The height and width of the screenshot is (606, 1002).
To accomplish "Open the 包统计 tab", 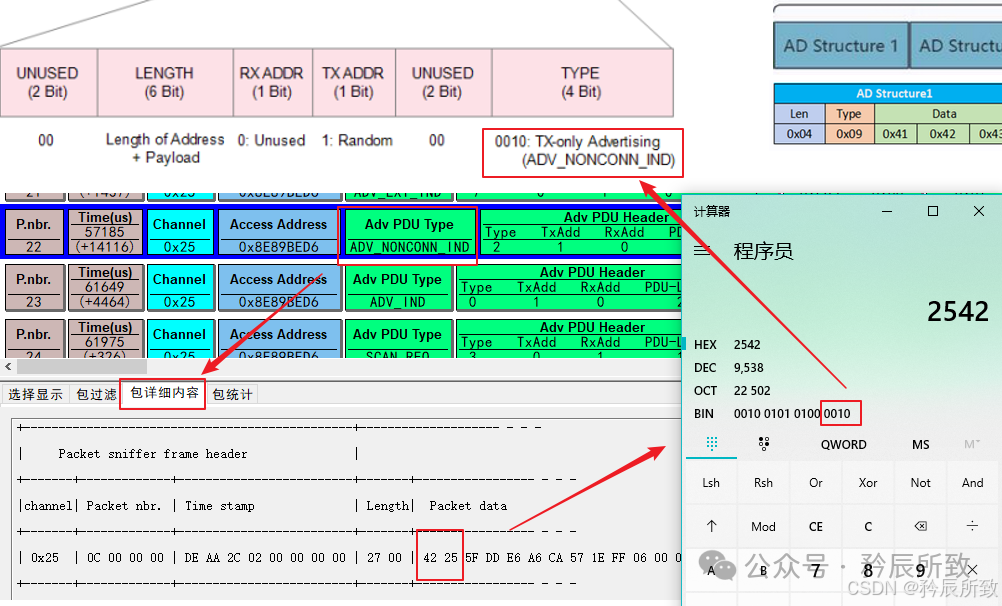I will [233, 394].
